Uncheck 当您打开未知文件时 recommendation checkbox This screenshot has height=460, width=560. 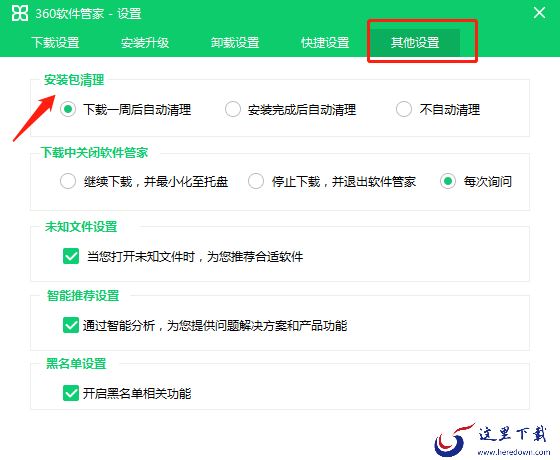point(71,256)
